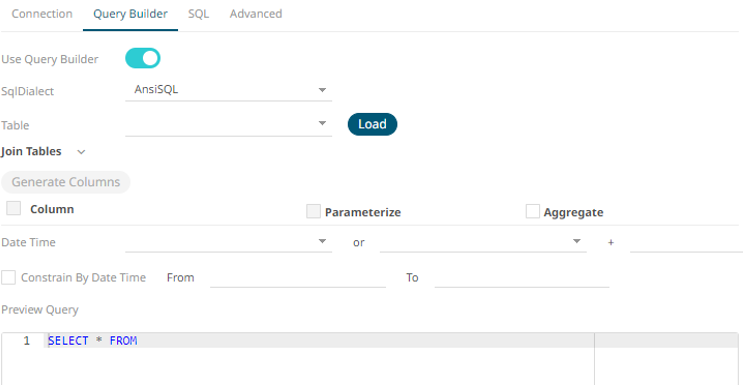Click the To date input field
The height and width of the screenshot is (388, 743).
522,278
